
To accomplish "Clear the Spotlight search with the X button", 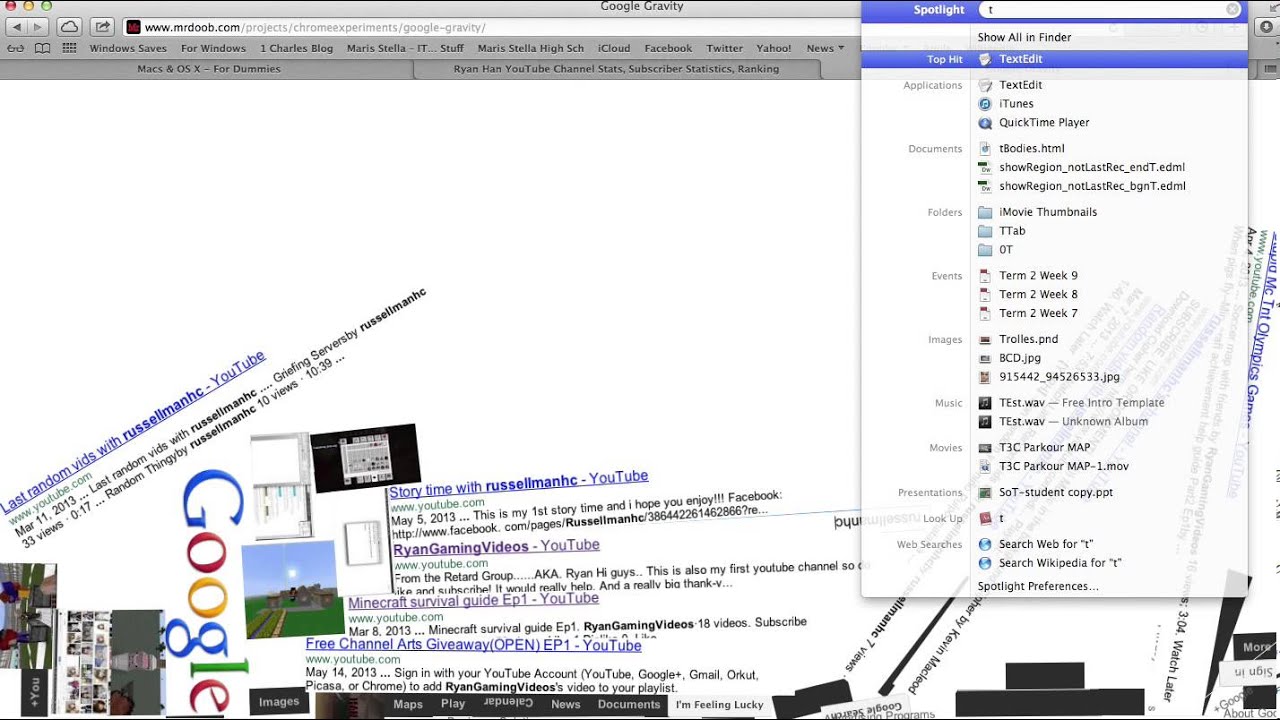I will (x=1233, y=9).
